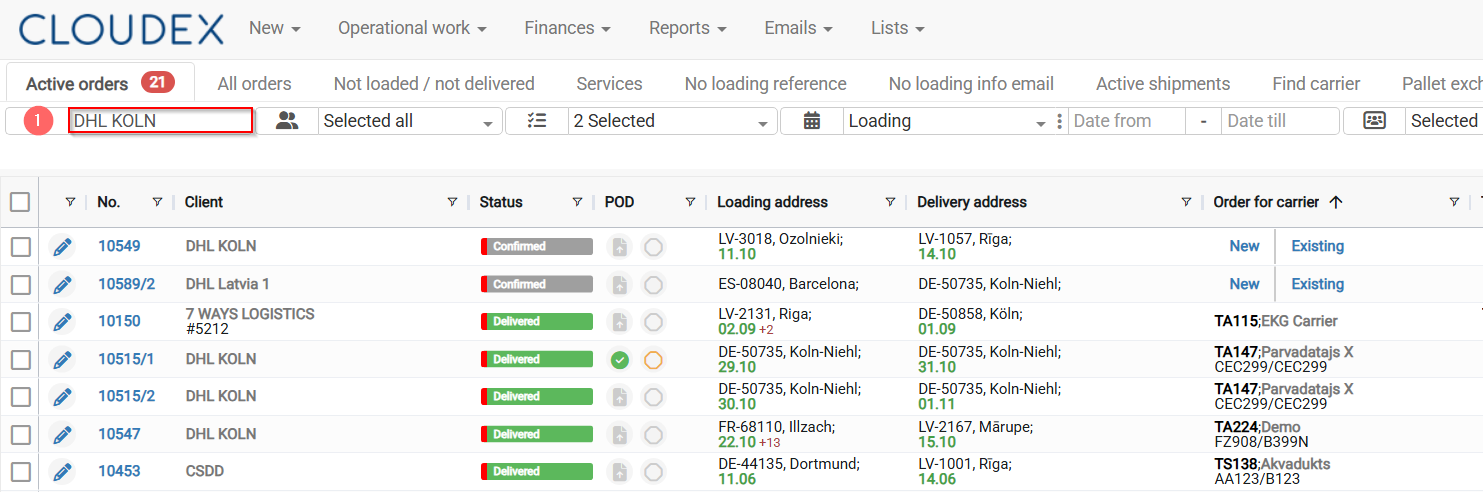Click POD upload icon for order 10547
1483x492 pixels.
(620, 435)
